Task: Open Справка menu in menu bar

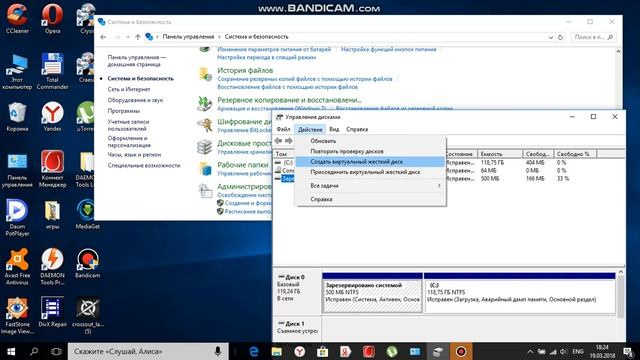Action: [357, 129]
